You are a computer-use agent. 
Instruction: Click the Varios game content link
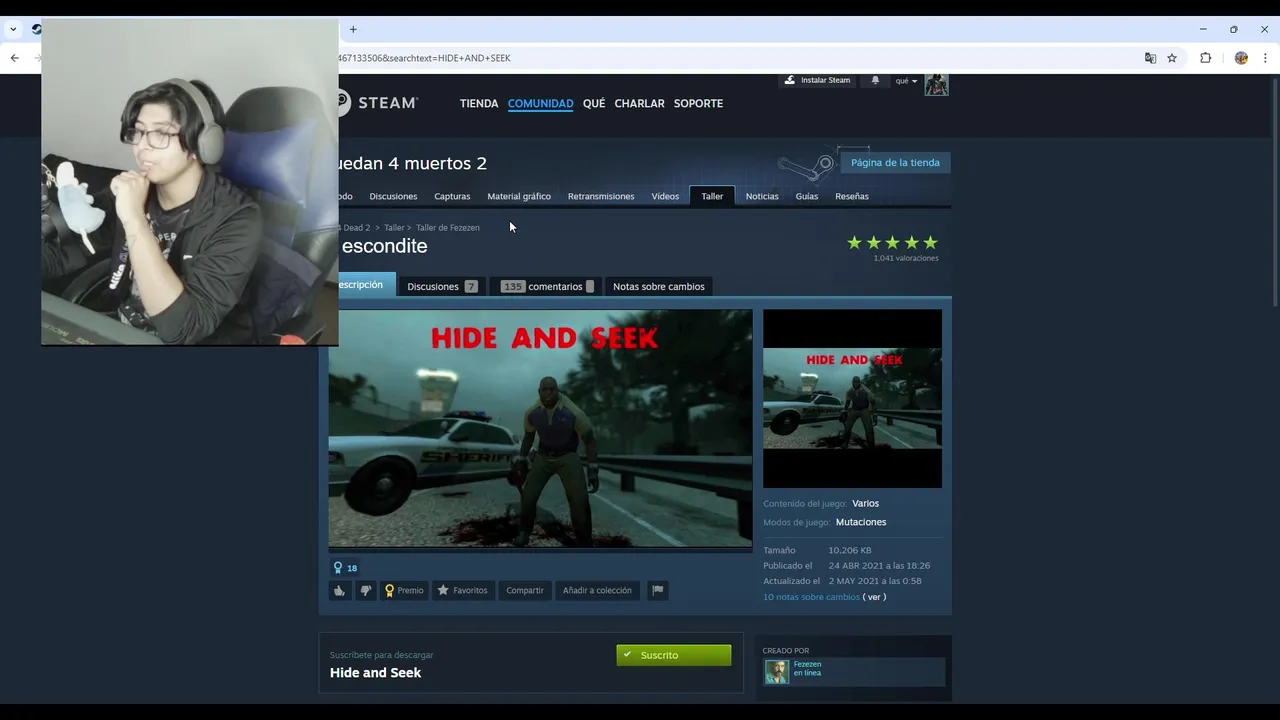point(865,503)
